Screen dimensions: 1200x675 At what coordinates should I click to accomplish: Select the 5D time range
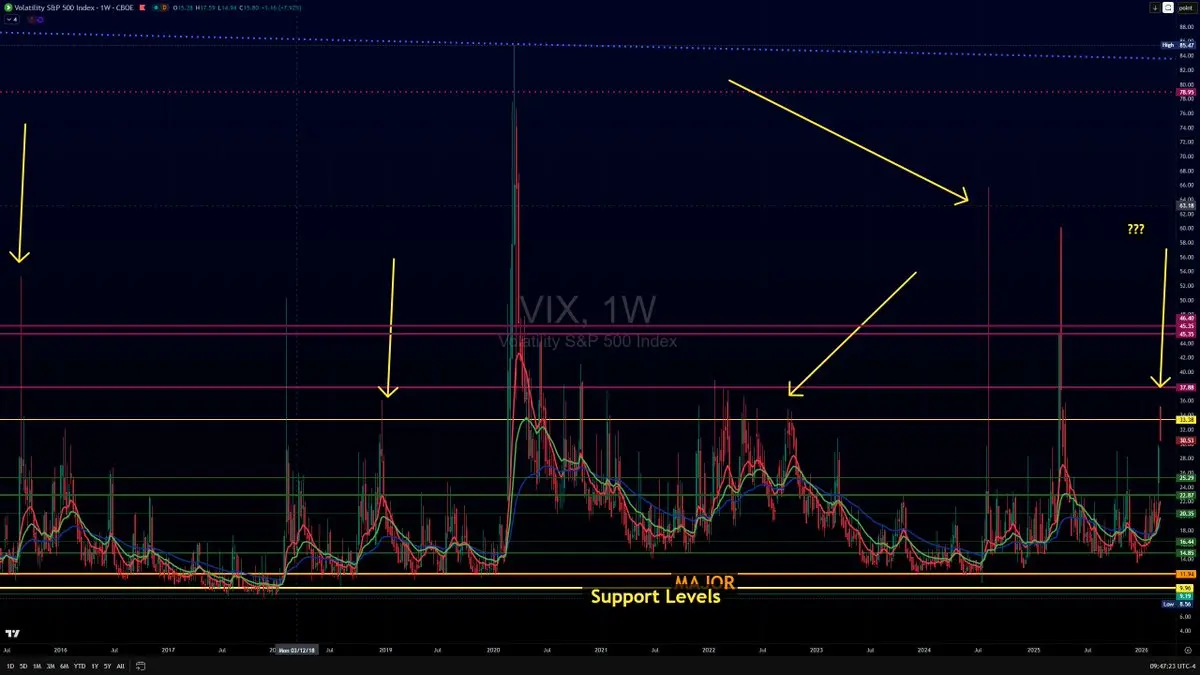[x=23, y=666]
